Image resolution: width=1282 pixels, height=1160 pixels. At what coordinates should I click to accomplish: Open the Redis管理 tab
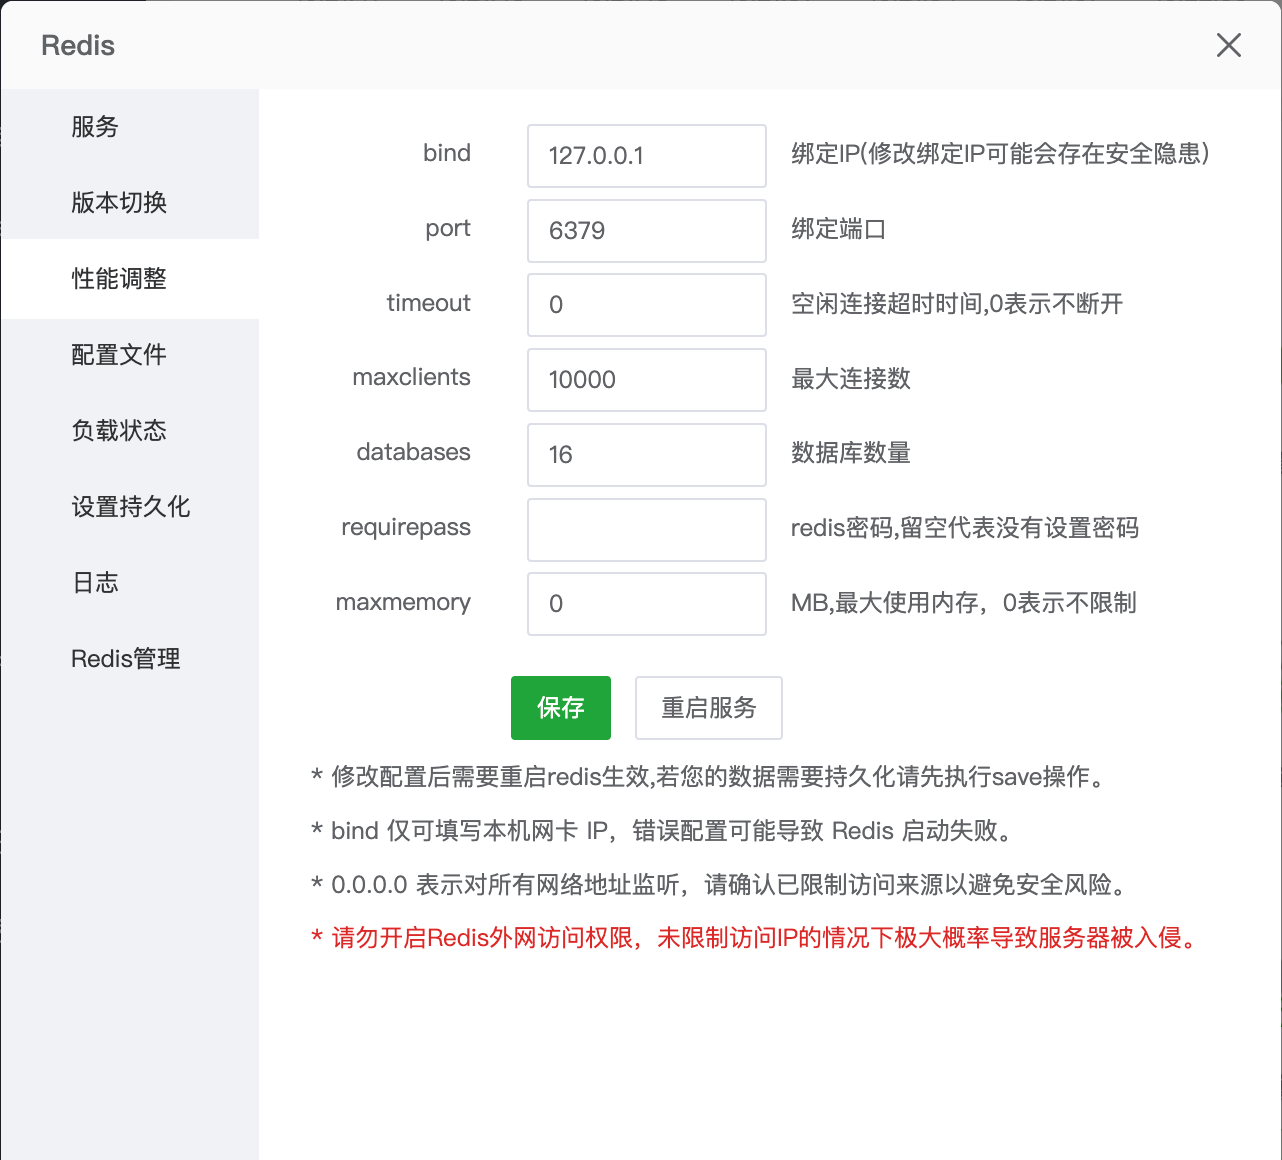[130, 658]
